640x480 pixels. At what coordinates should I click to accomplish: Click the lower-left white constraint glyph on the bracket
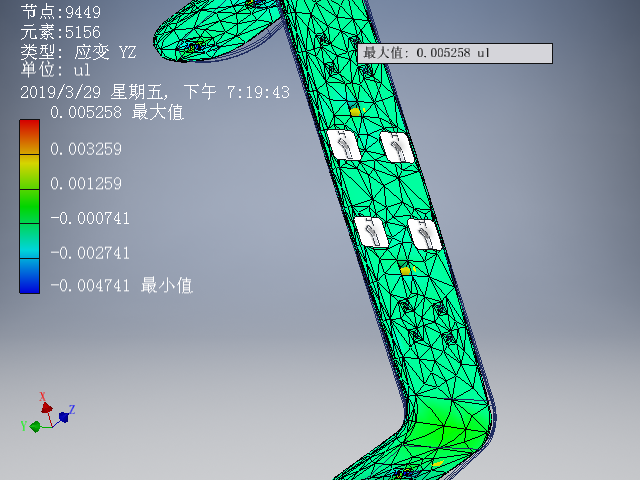(371, 232)
